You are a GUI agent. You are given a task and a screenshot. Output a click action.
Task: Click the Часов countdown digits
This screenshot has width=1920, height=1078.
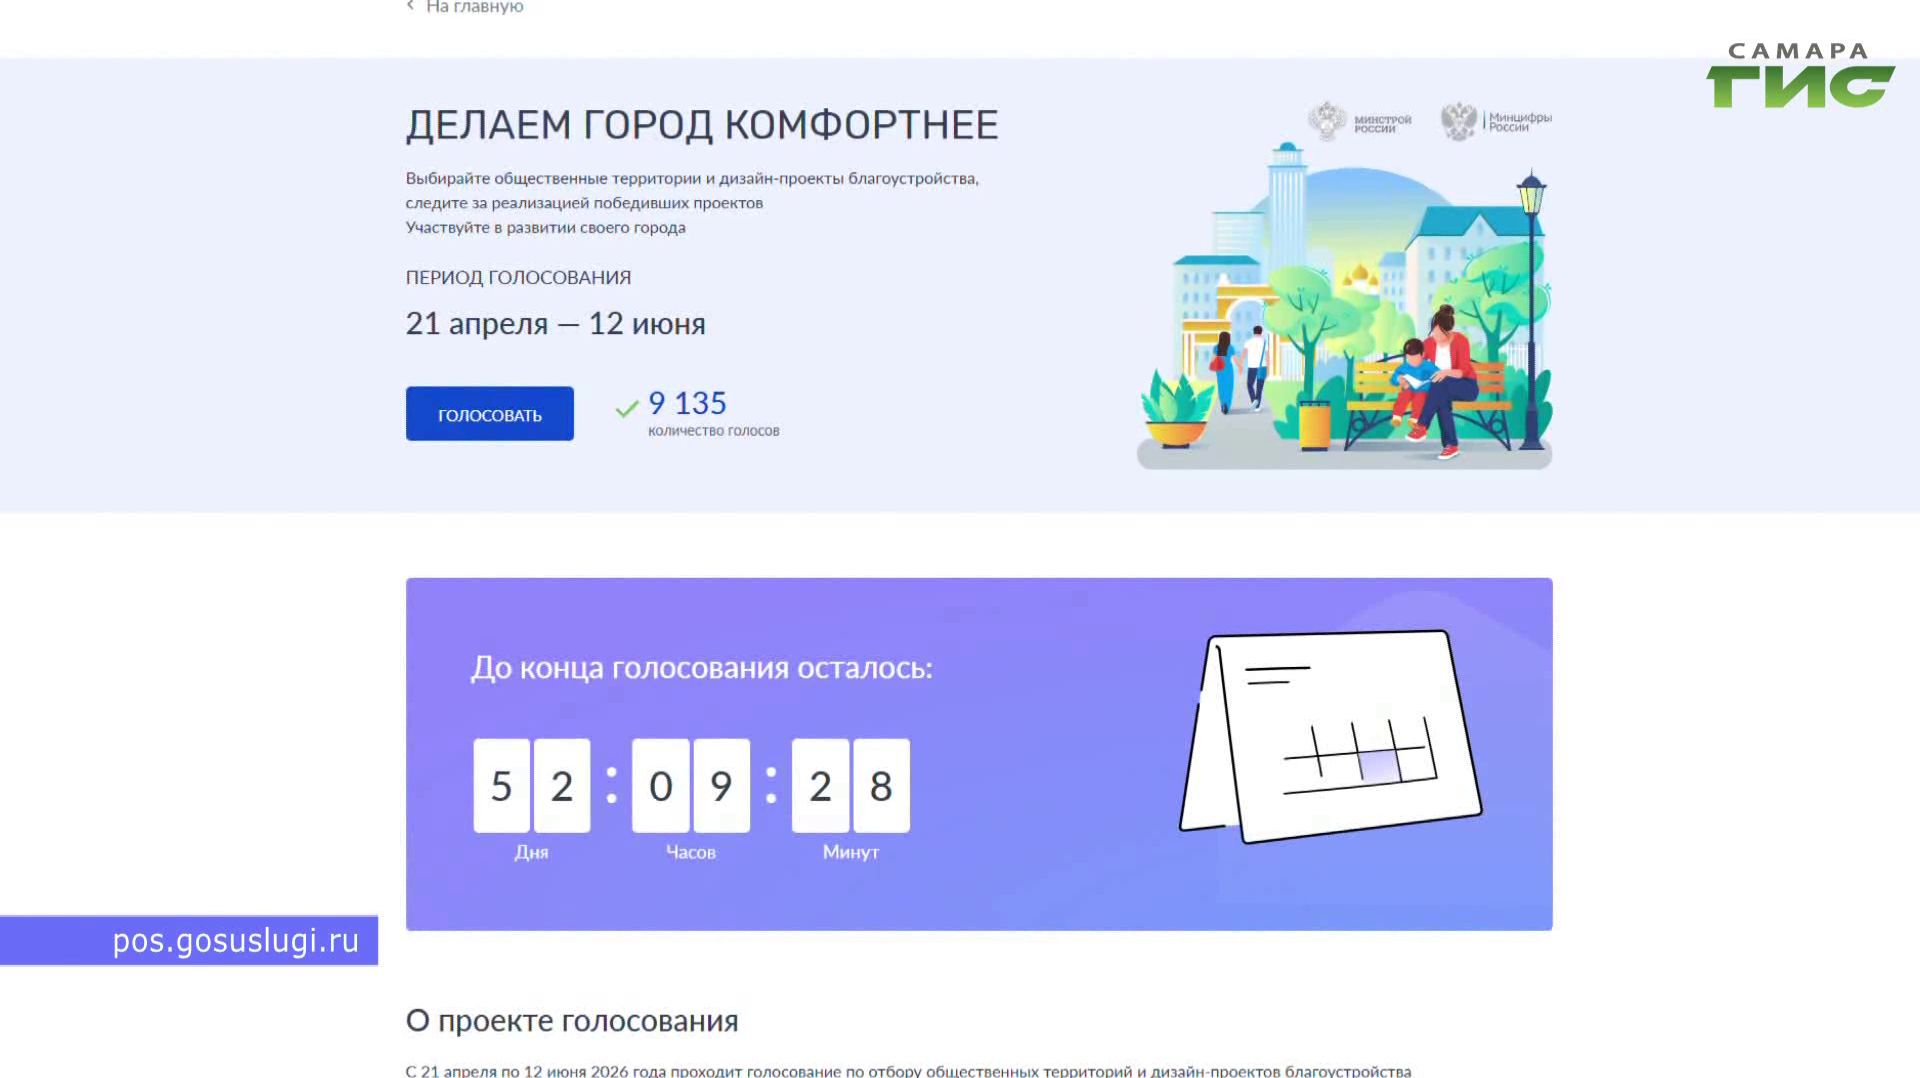(x=690, y=786)
